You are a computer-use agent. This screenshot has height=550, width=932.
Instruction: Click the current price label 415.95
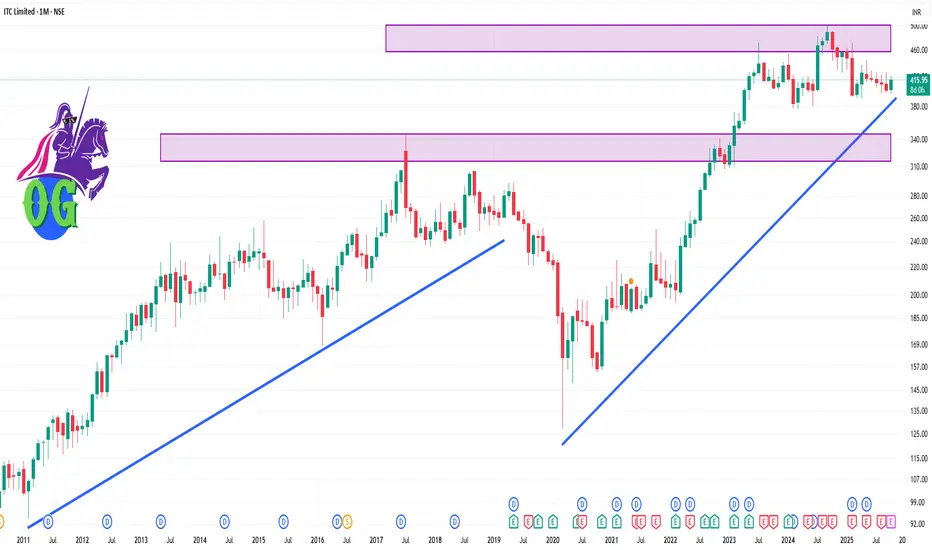(916, 78)
